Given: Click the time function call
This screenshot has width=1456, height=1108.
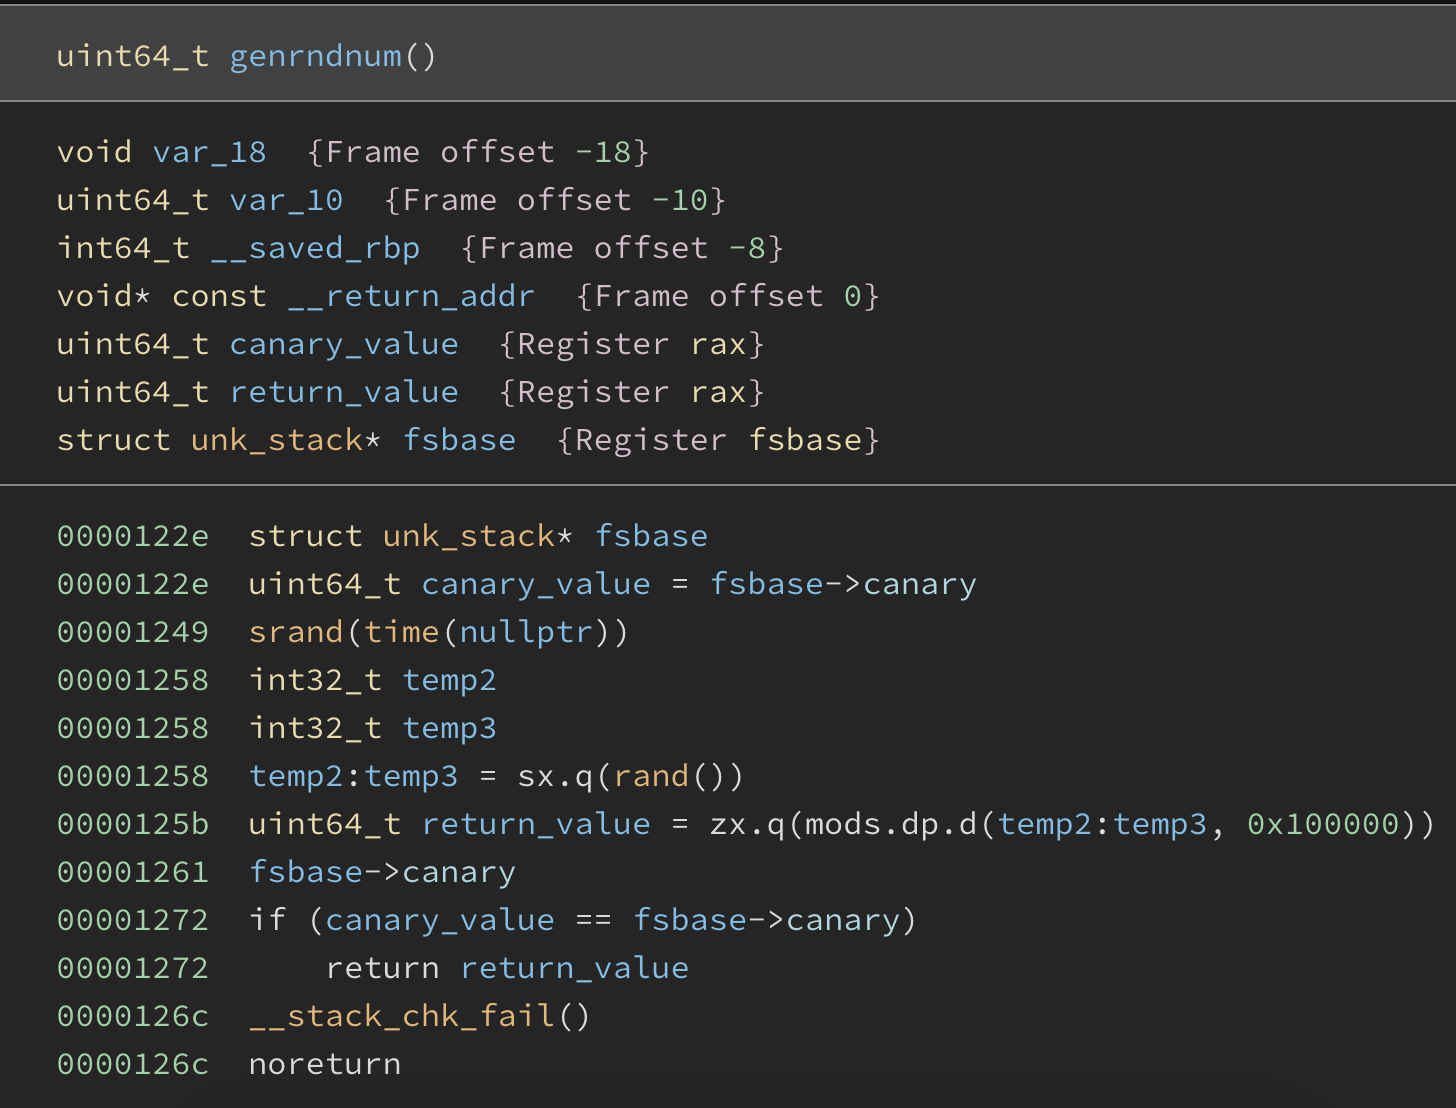Looking at the screenshot, I should point(401,632).
